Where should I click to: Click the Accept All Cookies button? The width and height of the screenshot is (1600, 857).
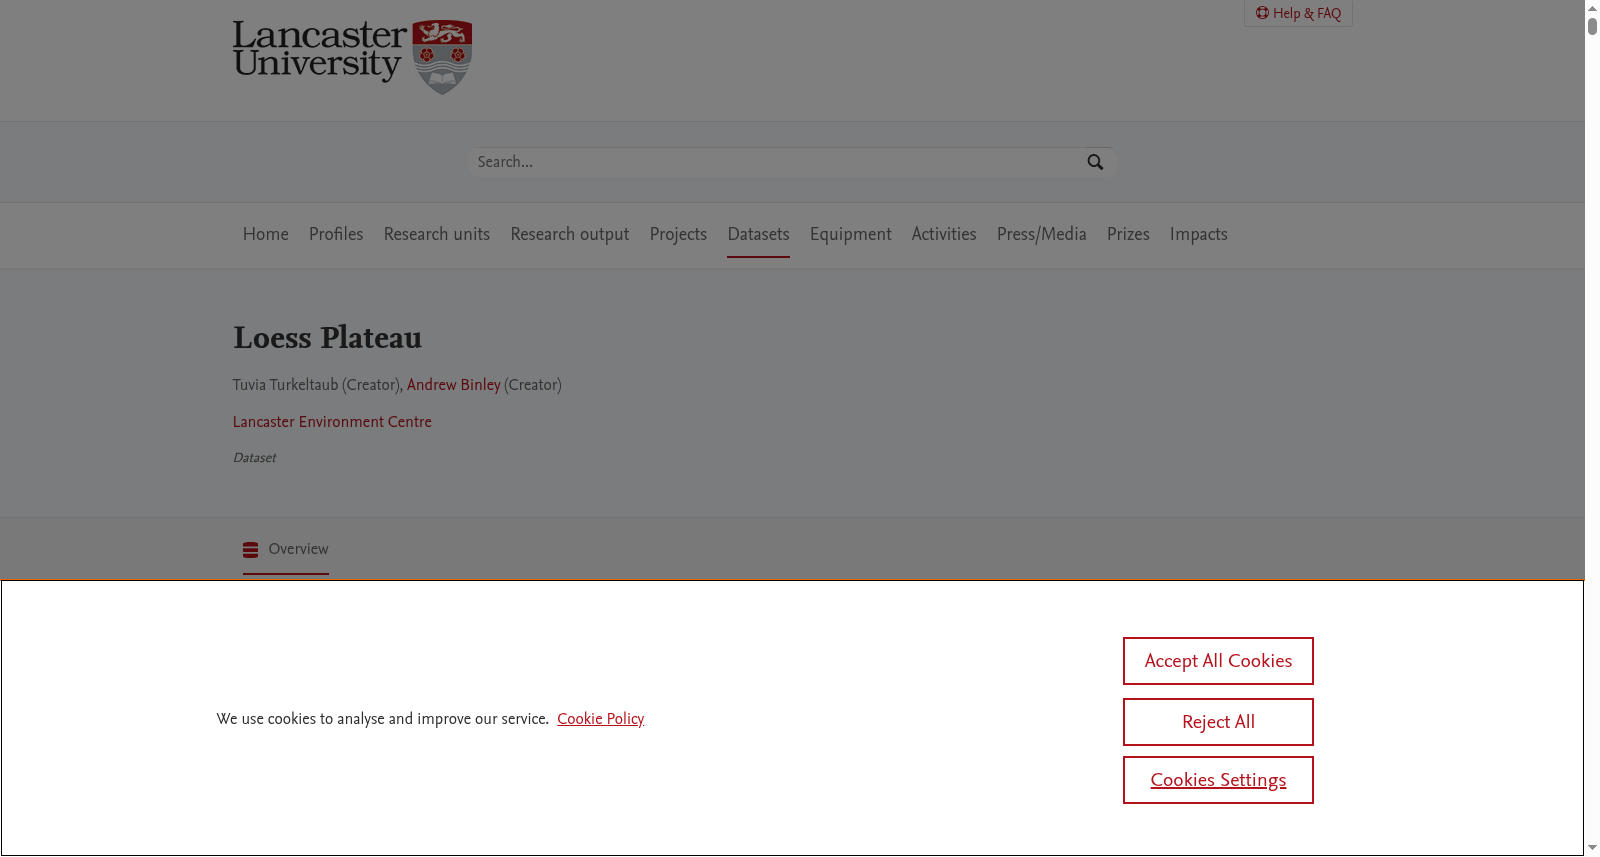[x=1218, y=661]
